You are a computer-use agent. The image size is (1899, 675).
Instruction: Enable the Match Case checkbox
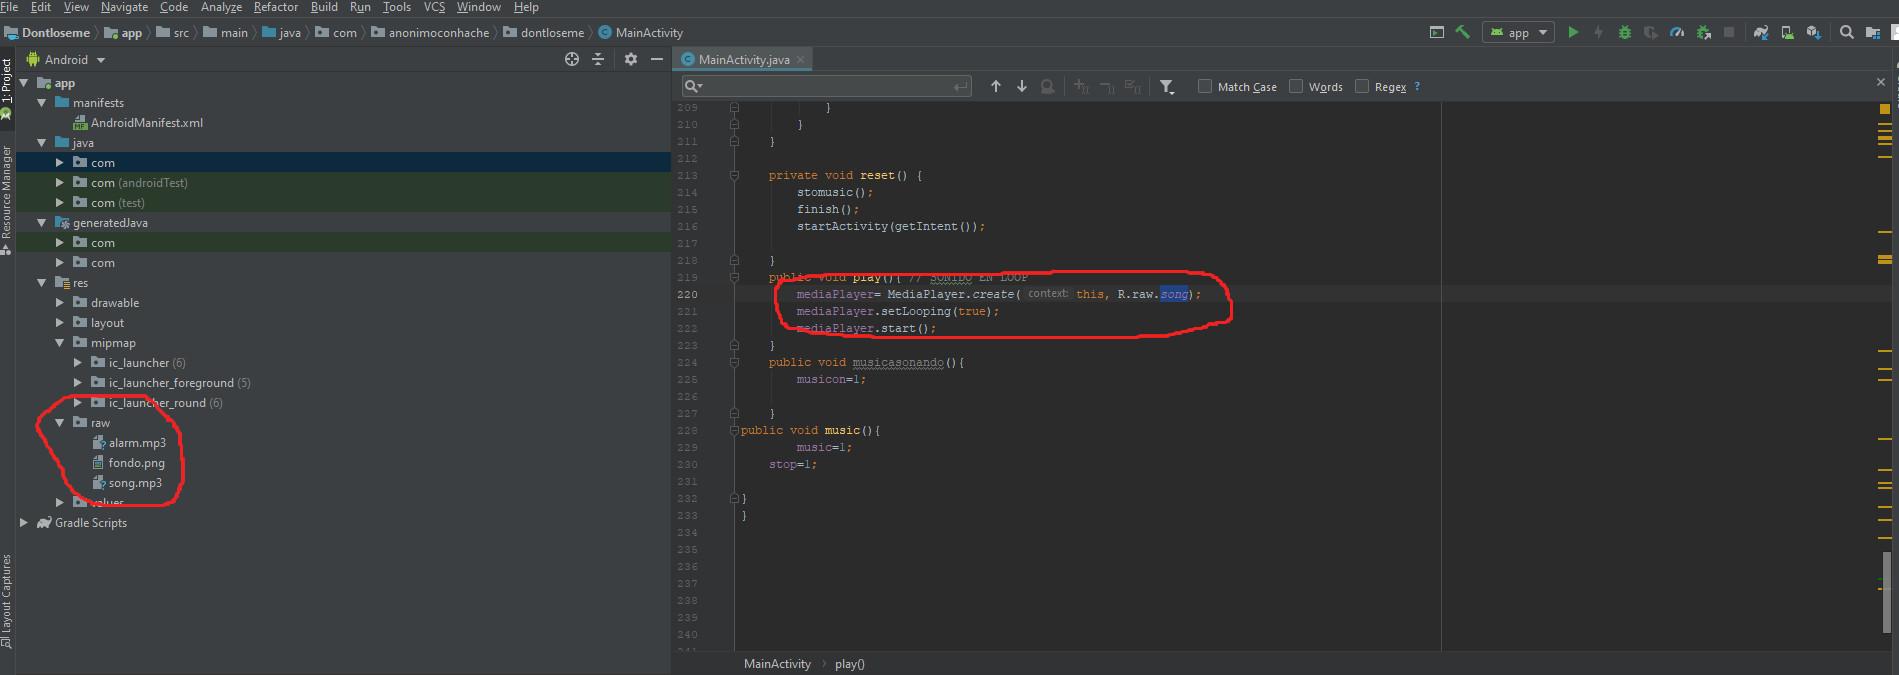click(1205, 87)
